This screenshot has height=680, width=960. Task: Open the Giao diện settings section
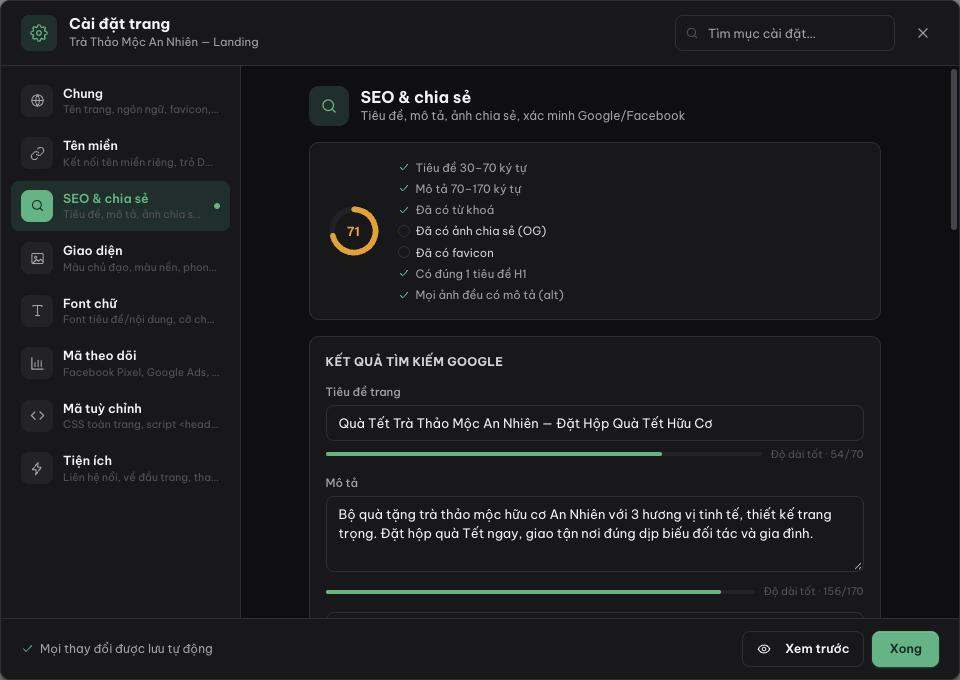(121, 258)
